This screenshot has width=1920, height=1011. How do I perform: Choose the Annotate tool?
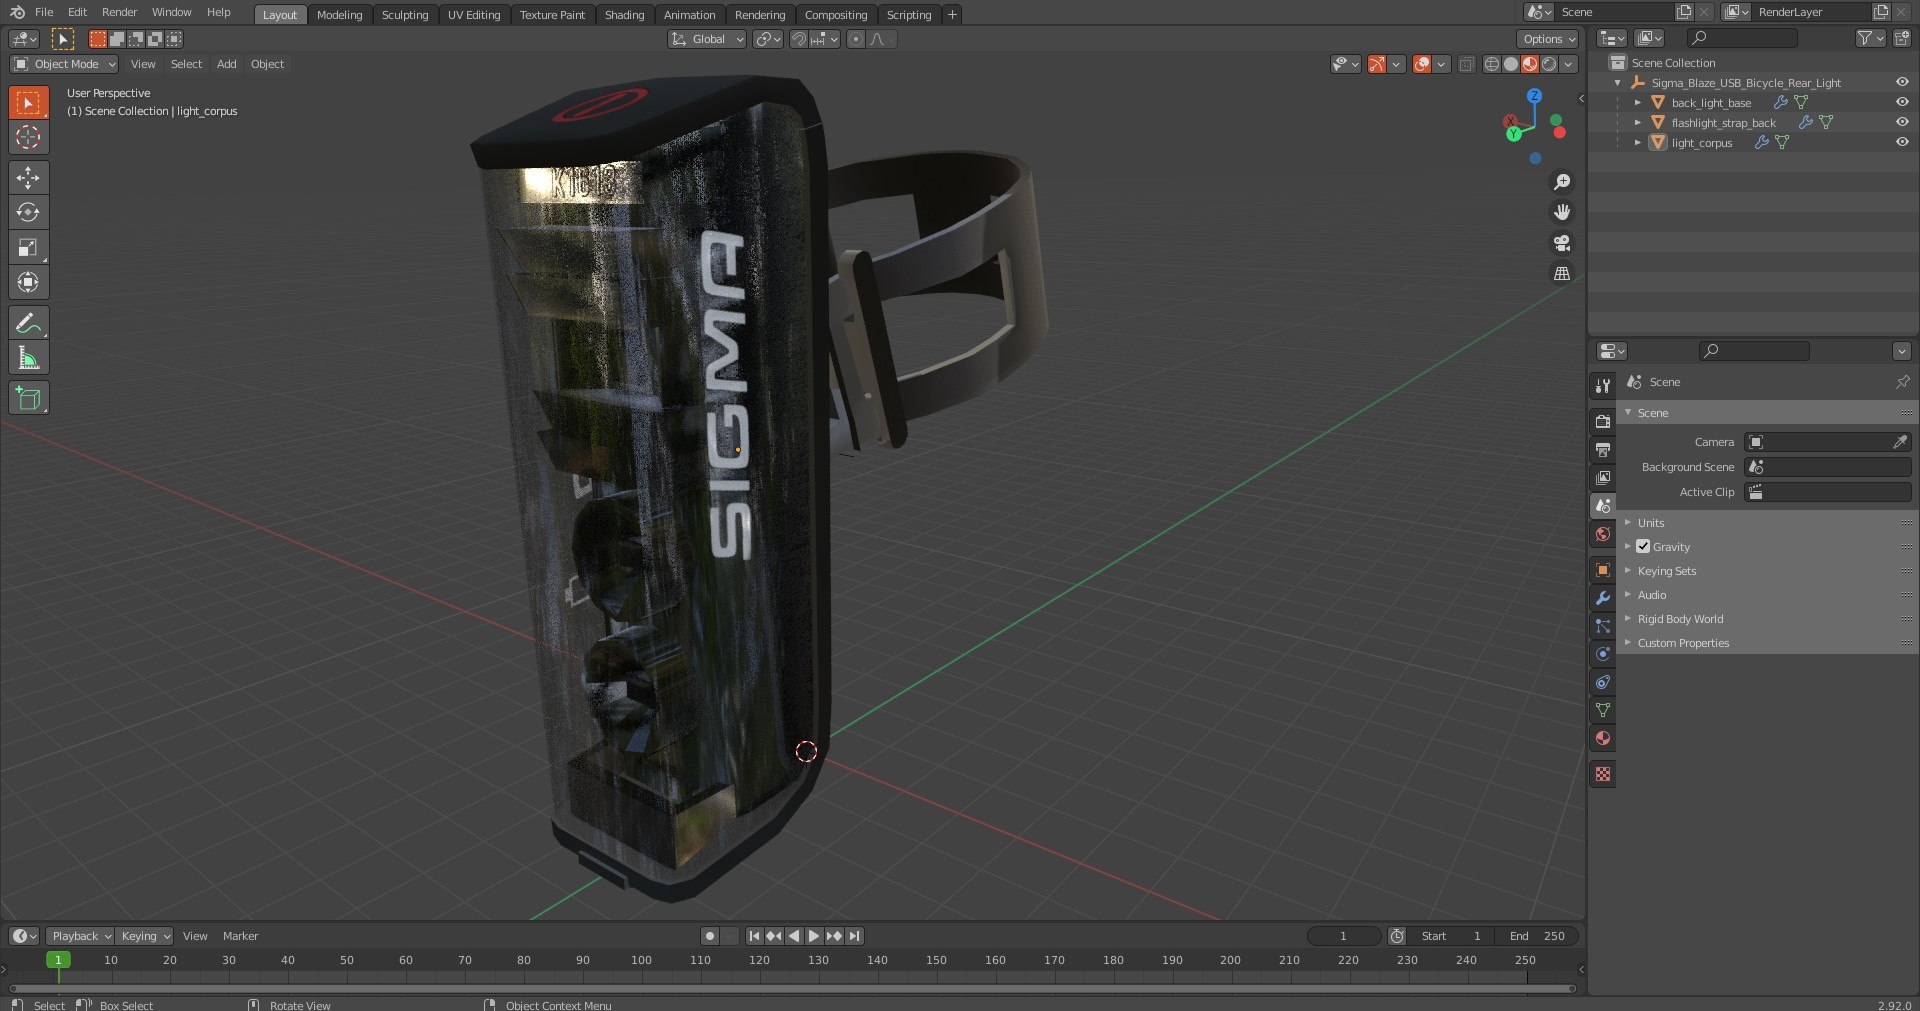click(x=28, y=323)
